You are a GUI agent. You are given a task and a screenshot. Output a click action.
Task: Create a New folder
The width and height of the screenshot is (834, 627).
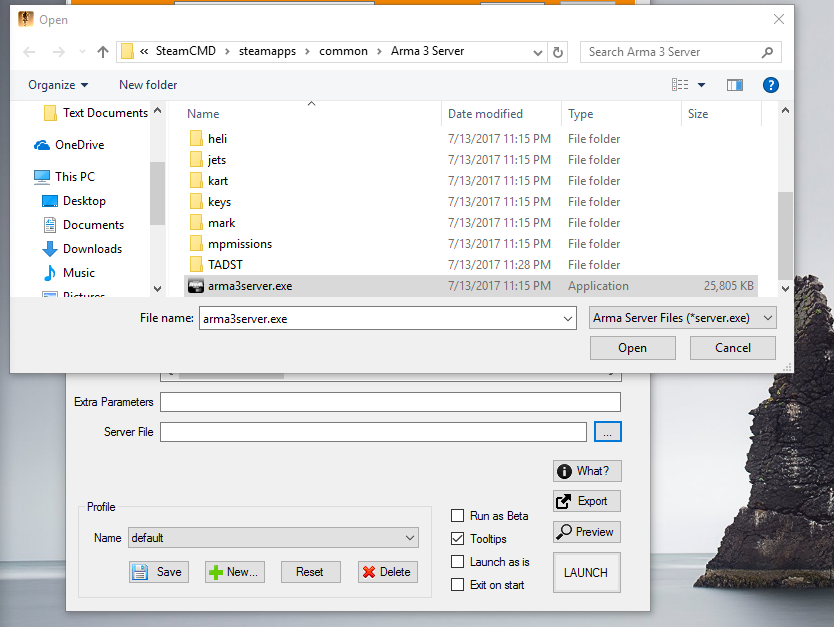coord(148,85)
